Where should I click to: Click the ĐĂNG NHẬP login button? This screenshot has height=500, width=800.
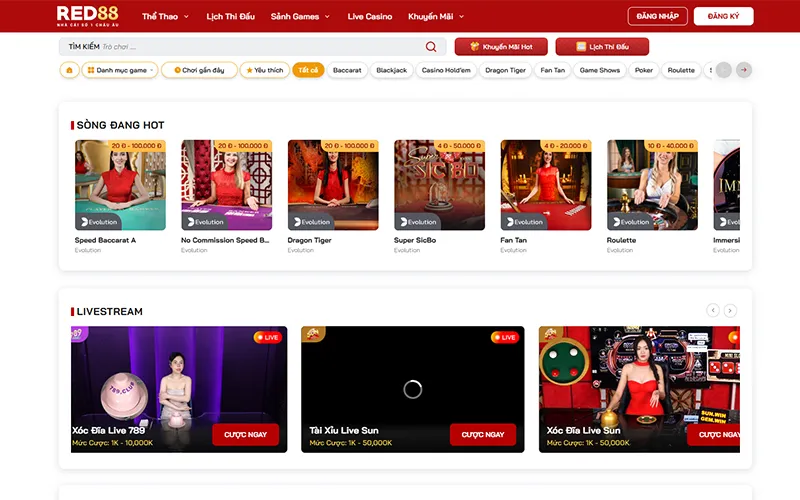pyautogui.click(x=658, y=16)
